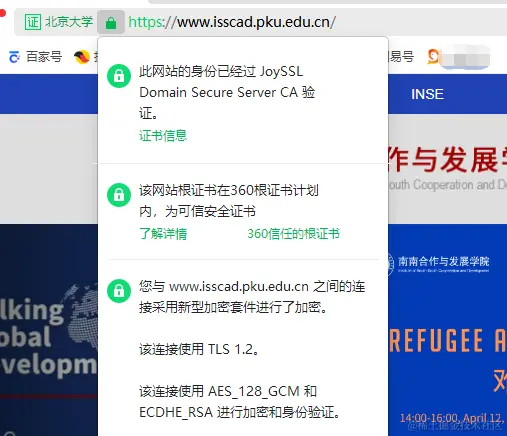
Task: Click the left banner with world map image
Action: click(49, 330)
